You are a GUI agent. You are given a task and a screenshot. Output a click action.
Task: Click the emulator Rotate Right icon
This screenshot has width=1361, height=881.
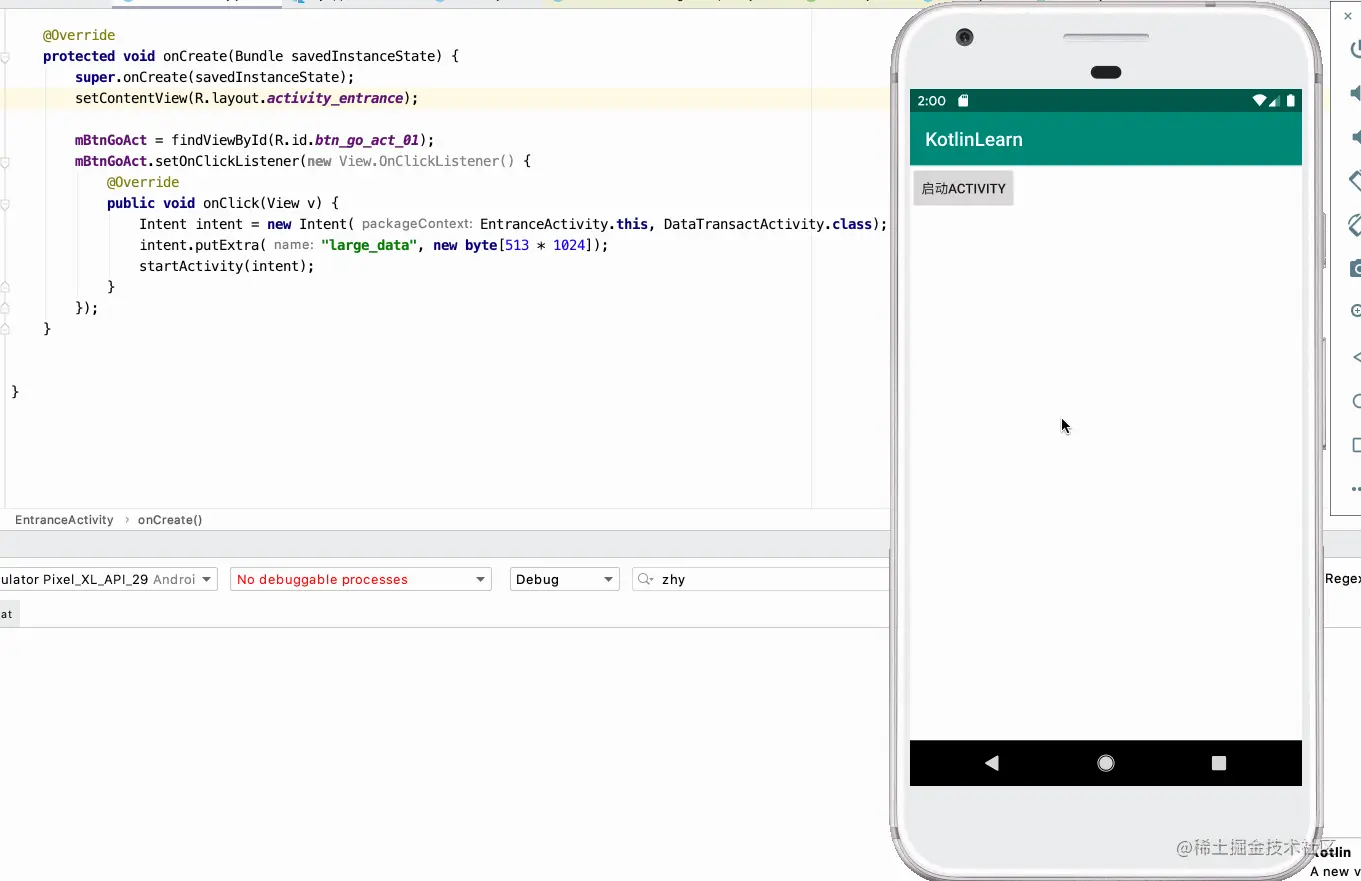pyautogui.click(x=1355, y=225)
